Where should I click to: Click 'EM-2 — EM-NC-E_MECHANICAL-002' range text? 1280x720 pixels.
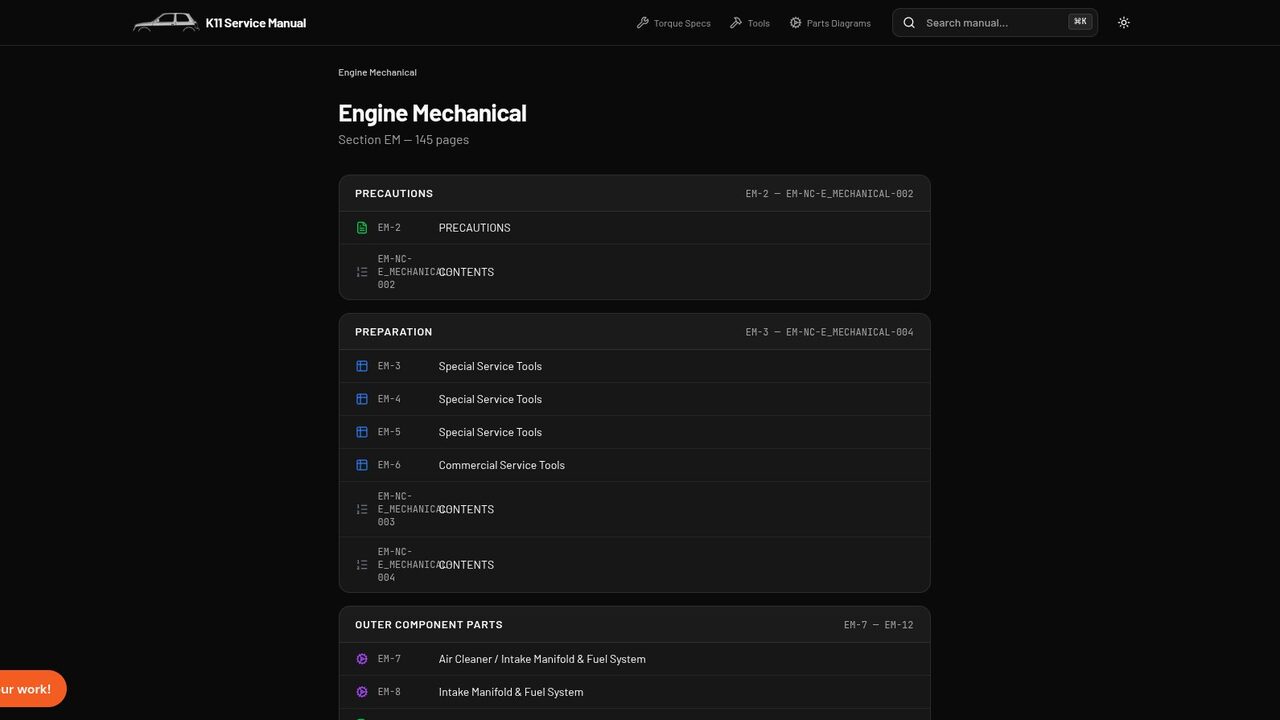[829, 194]
